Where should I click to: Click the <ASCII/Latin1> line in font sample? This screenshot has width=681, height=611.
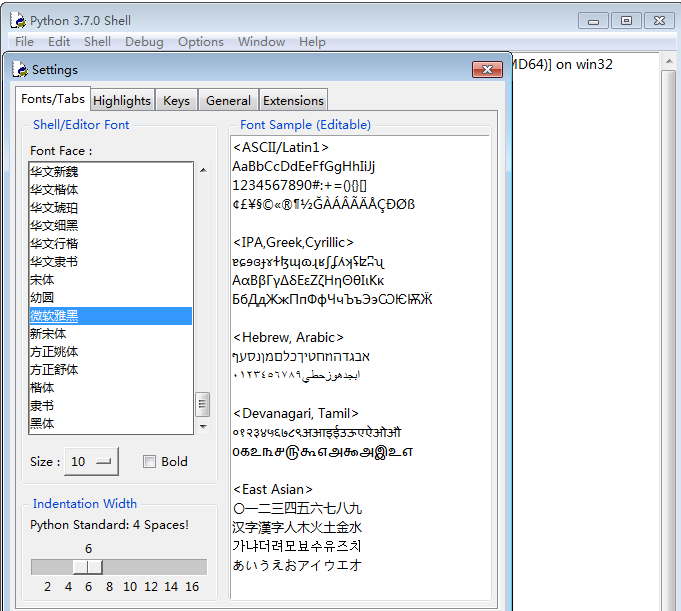(281, 148)
